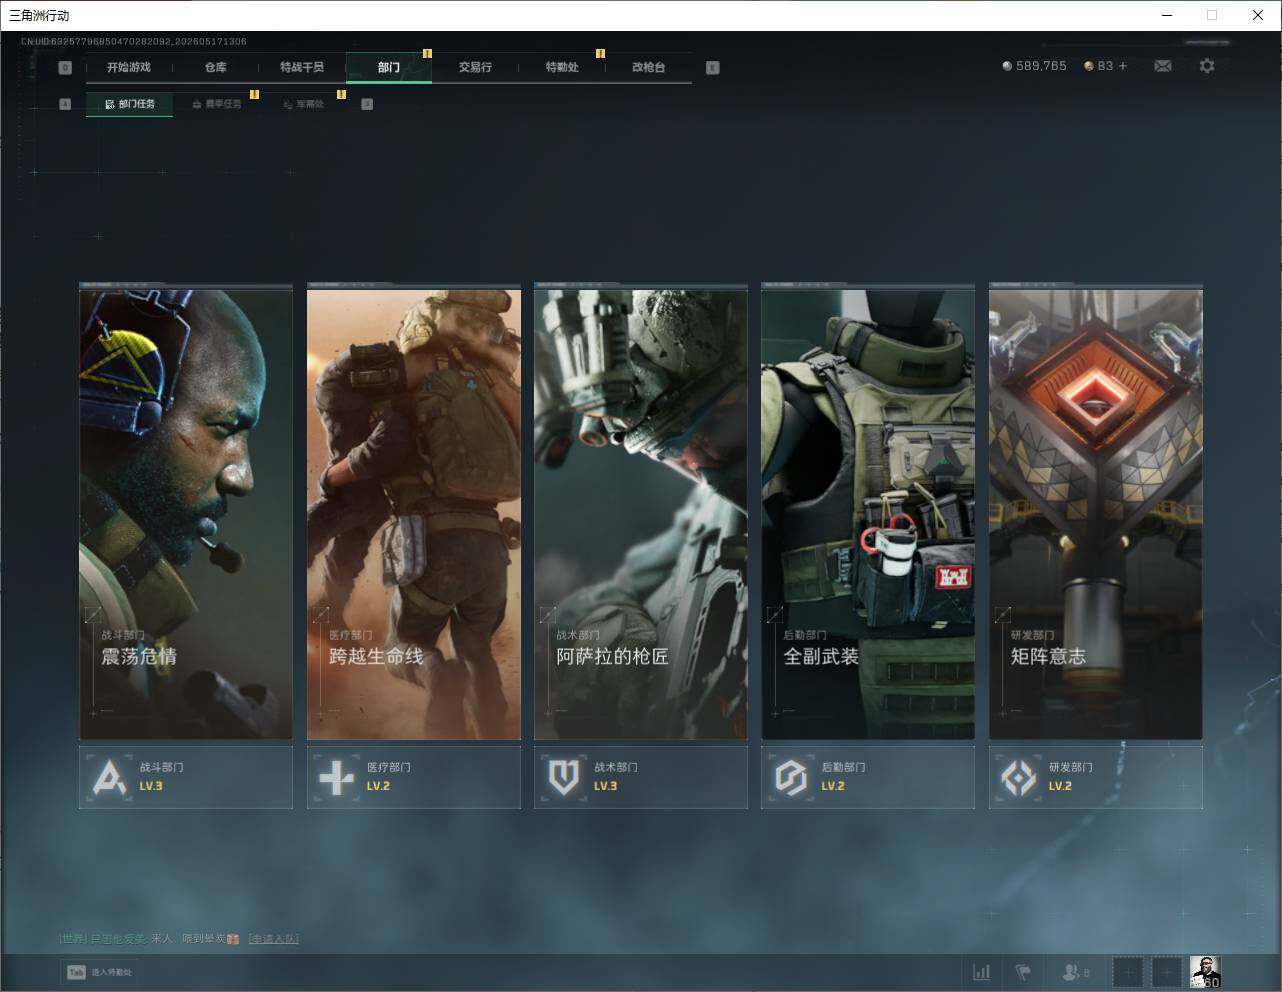
Task: Click the second empty squad slot plus
Action: (1166, 972)
